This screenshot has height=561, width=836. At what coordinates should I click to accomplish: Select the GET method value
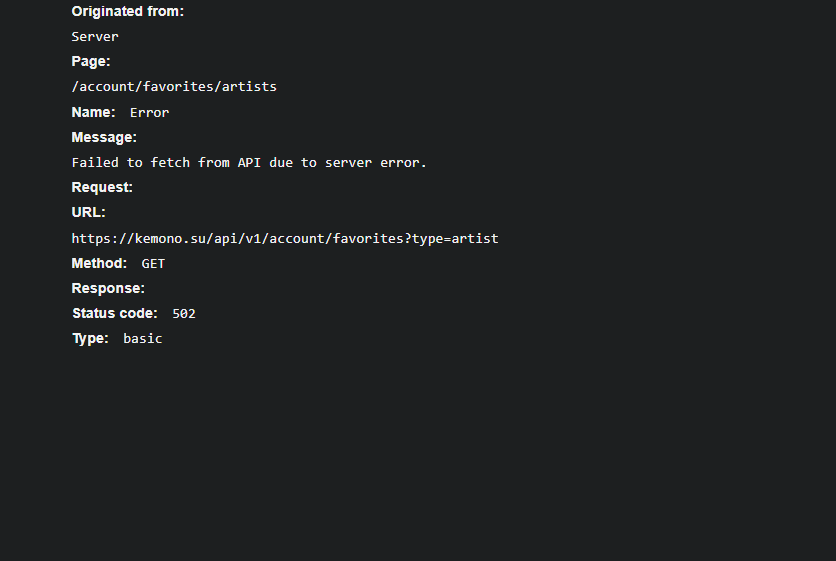[153, 264]
